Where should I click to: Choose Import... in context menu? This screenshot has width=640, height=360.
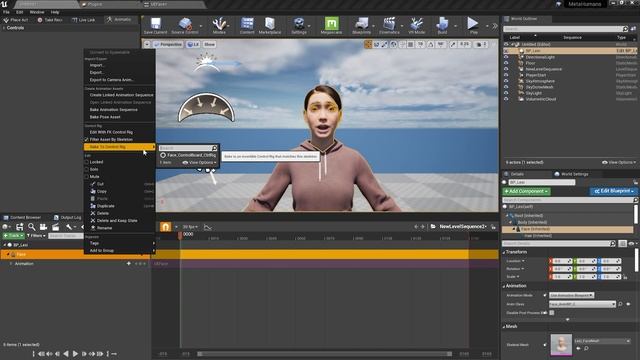click(x=97, y=65)
